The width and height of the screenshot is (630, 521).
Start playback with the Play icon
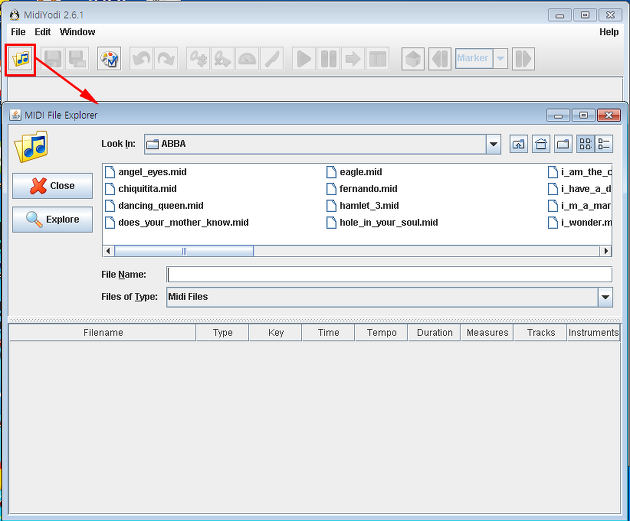pyautogui.click(x=304, y=59)
